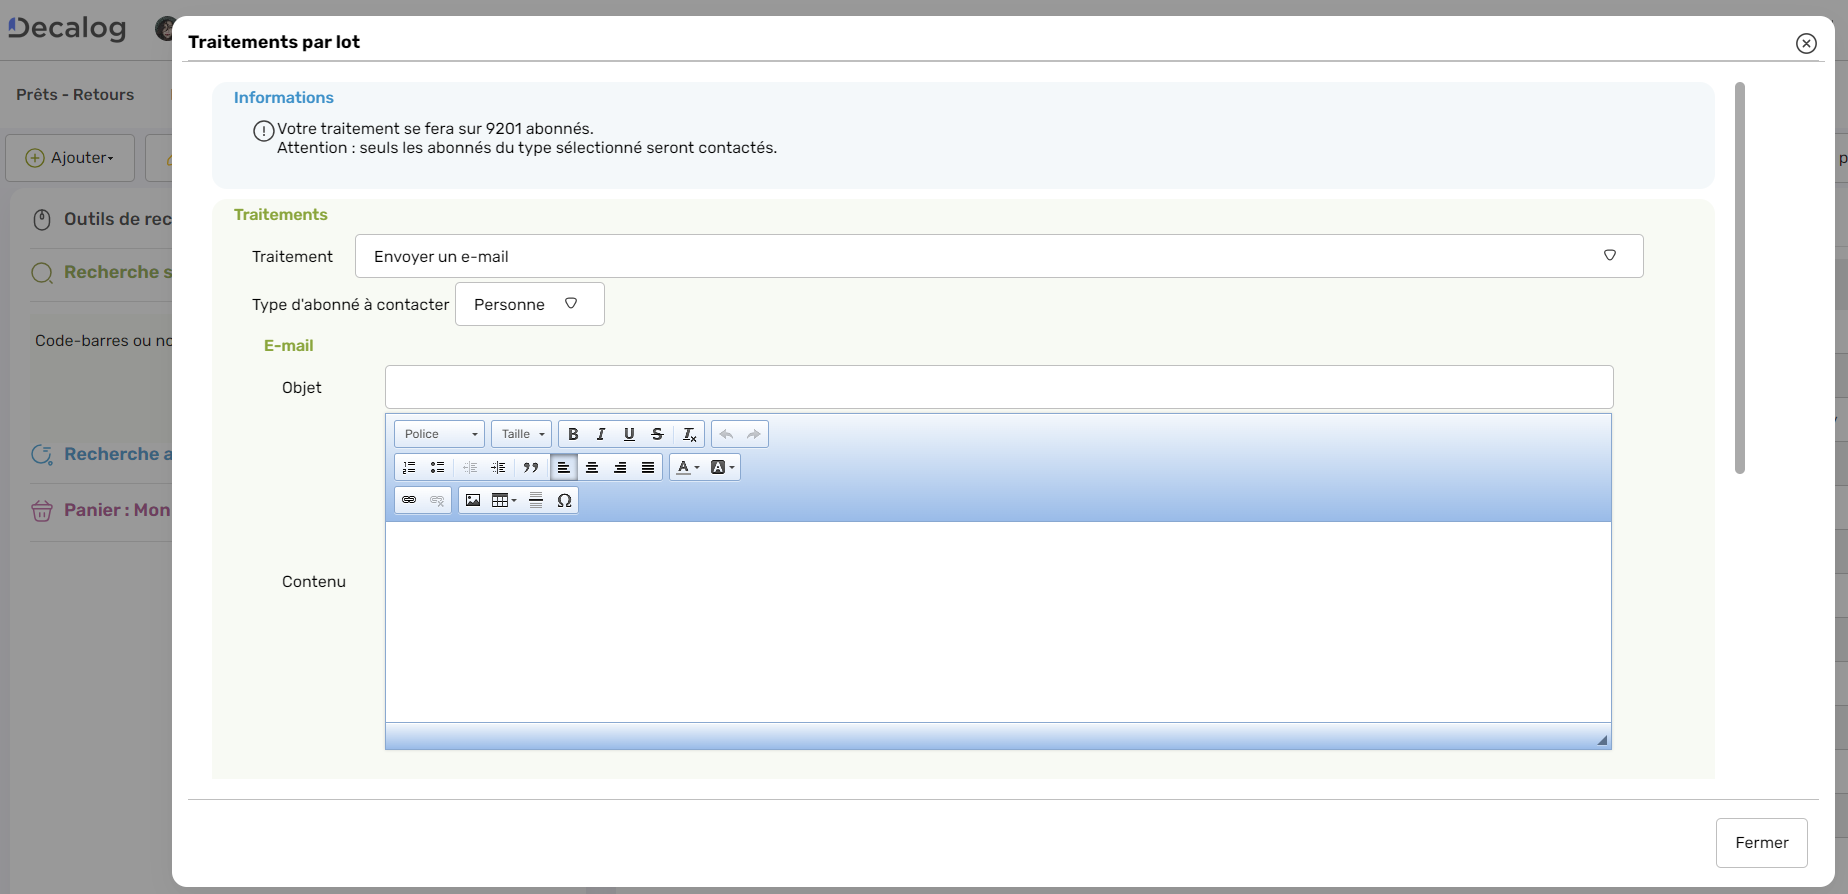Insert a hyperlink

[x=409, y=500]
